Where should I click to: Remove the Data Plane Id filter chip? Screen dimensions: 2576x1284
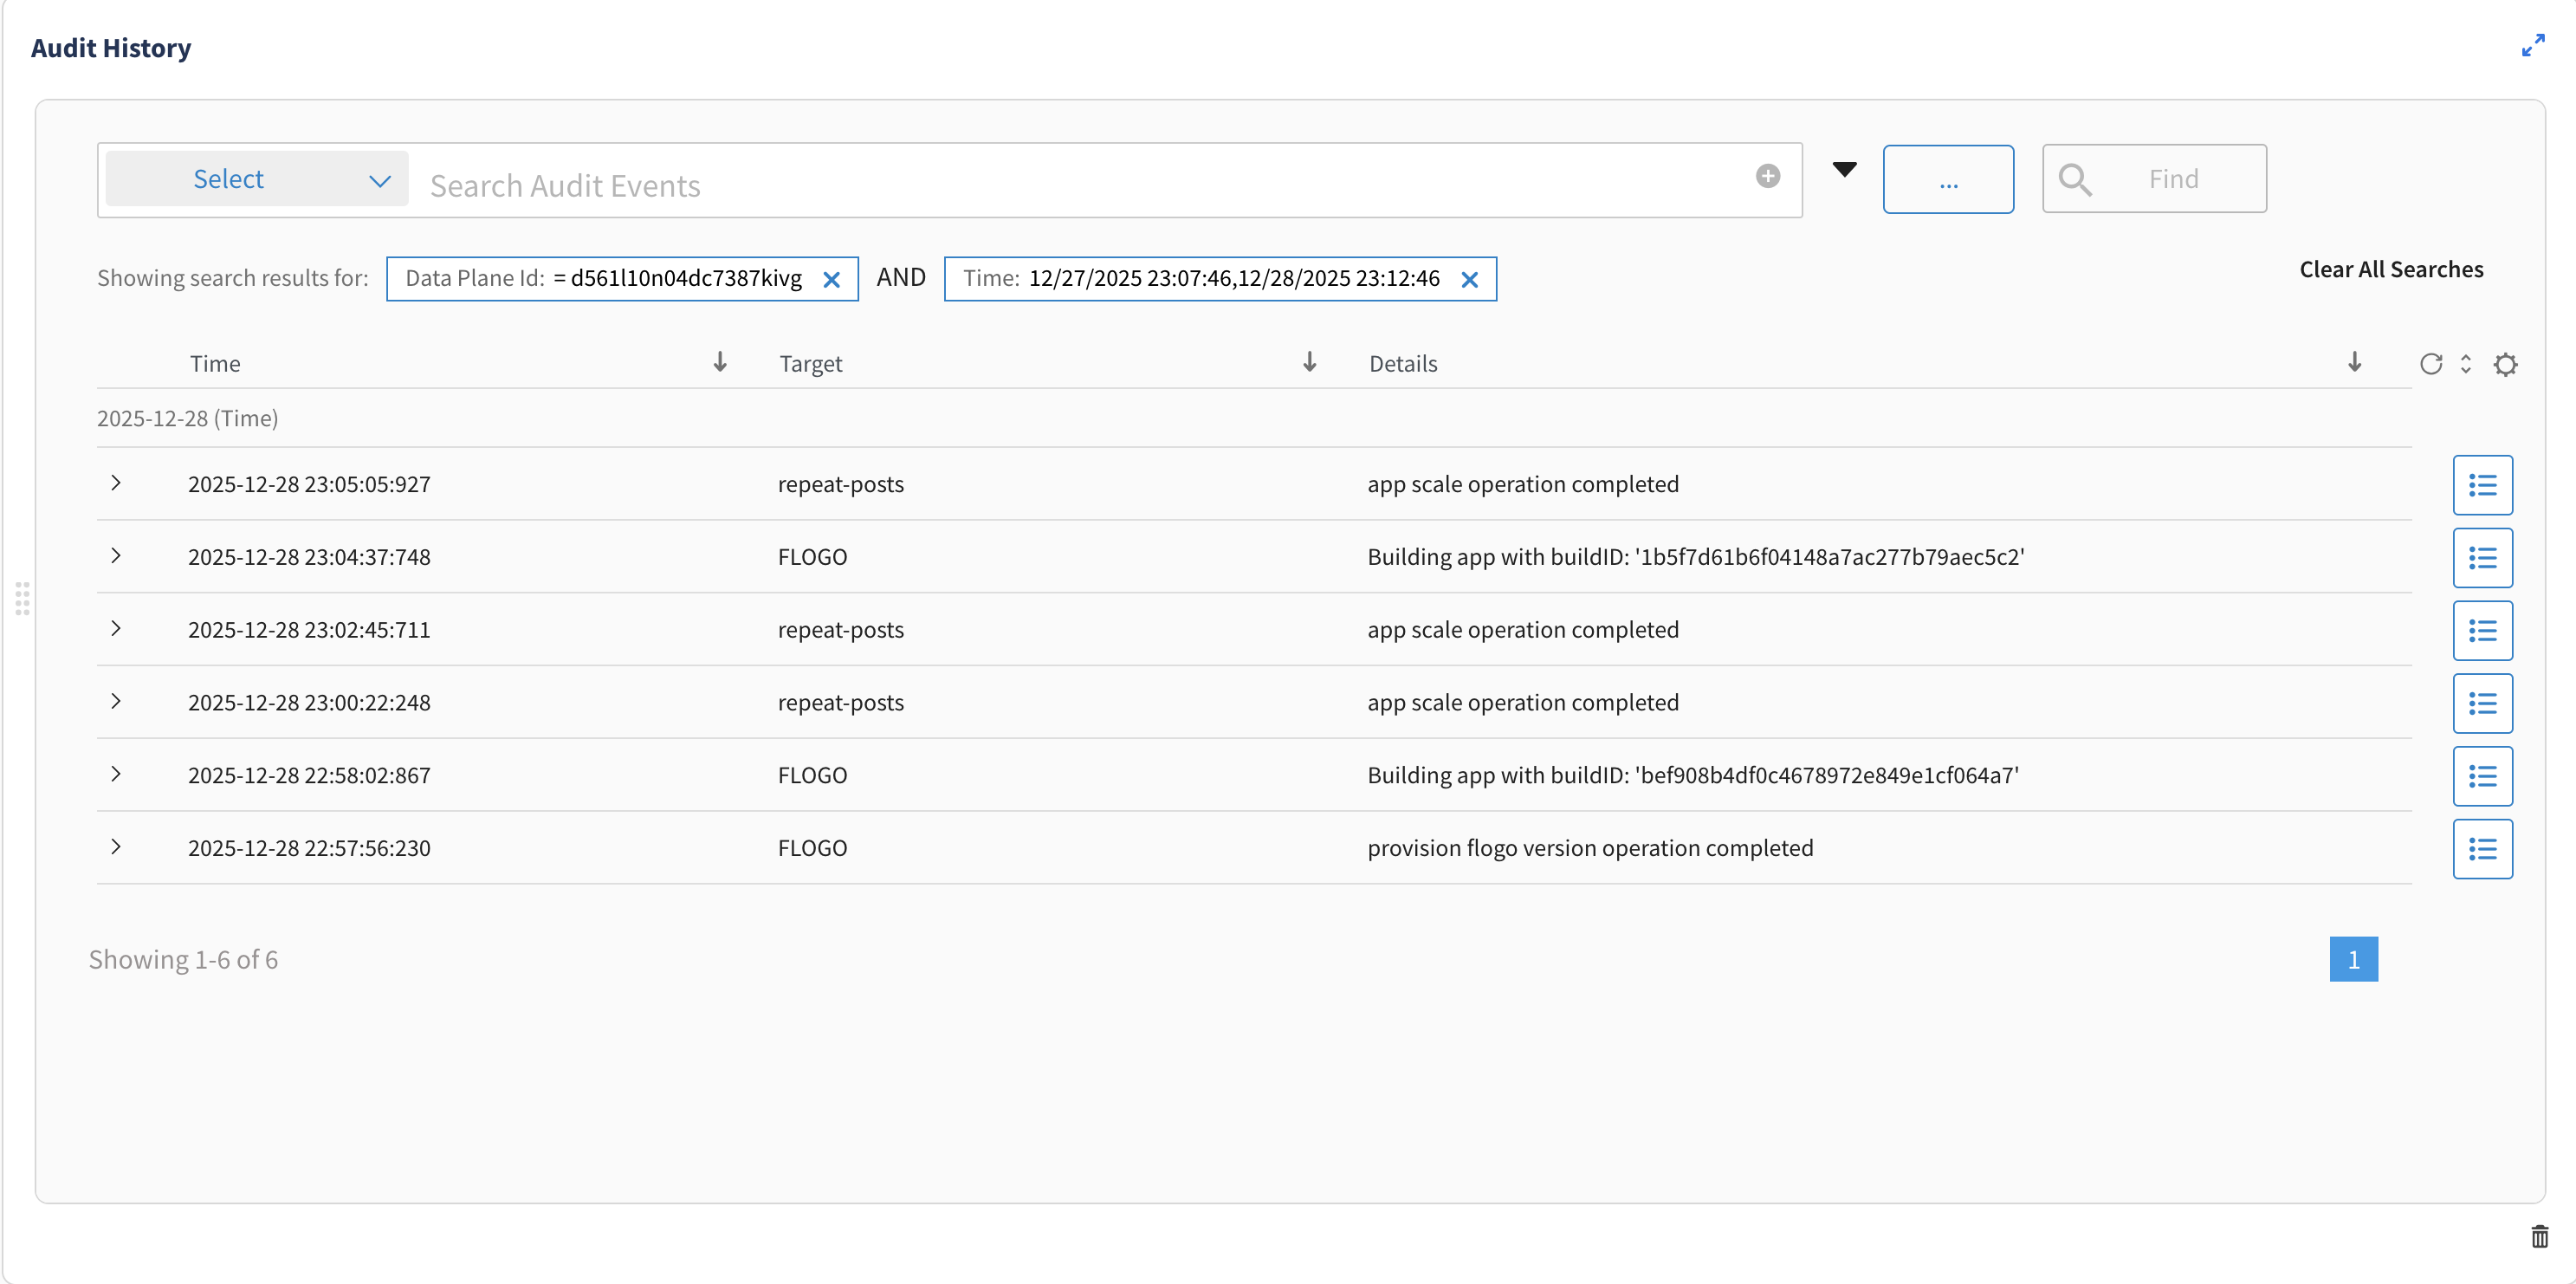tap(831, 280)
